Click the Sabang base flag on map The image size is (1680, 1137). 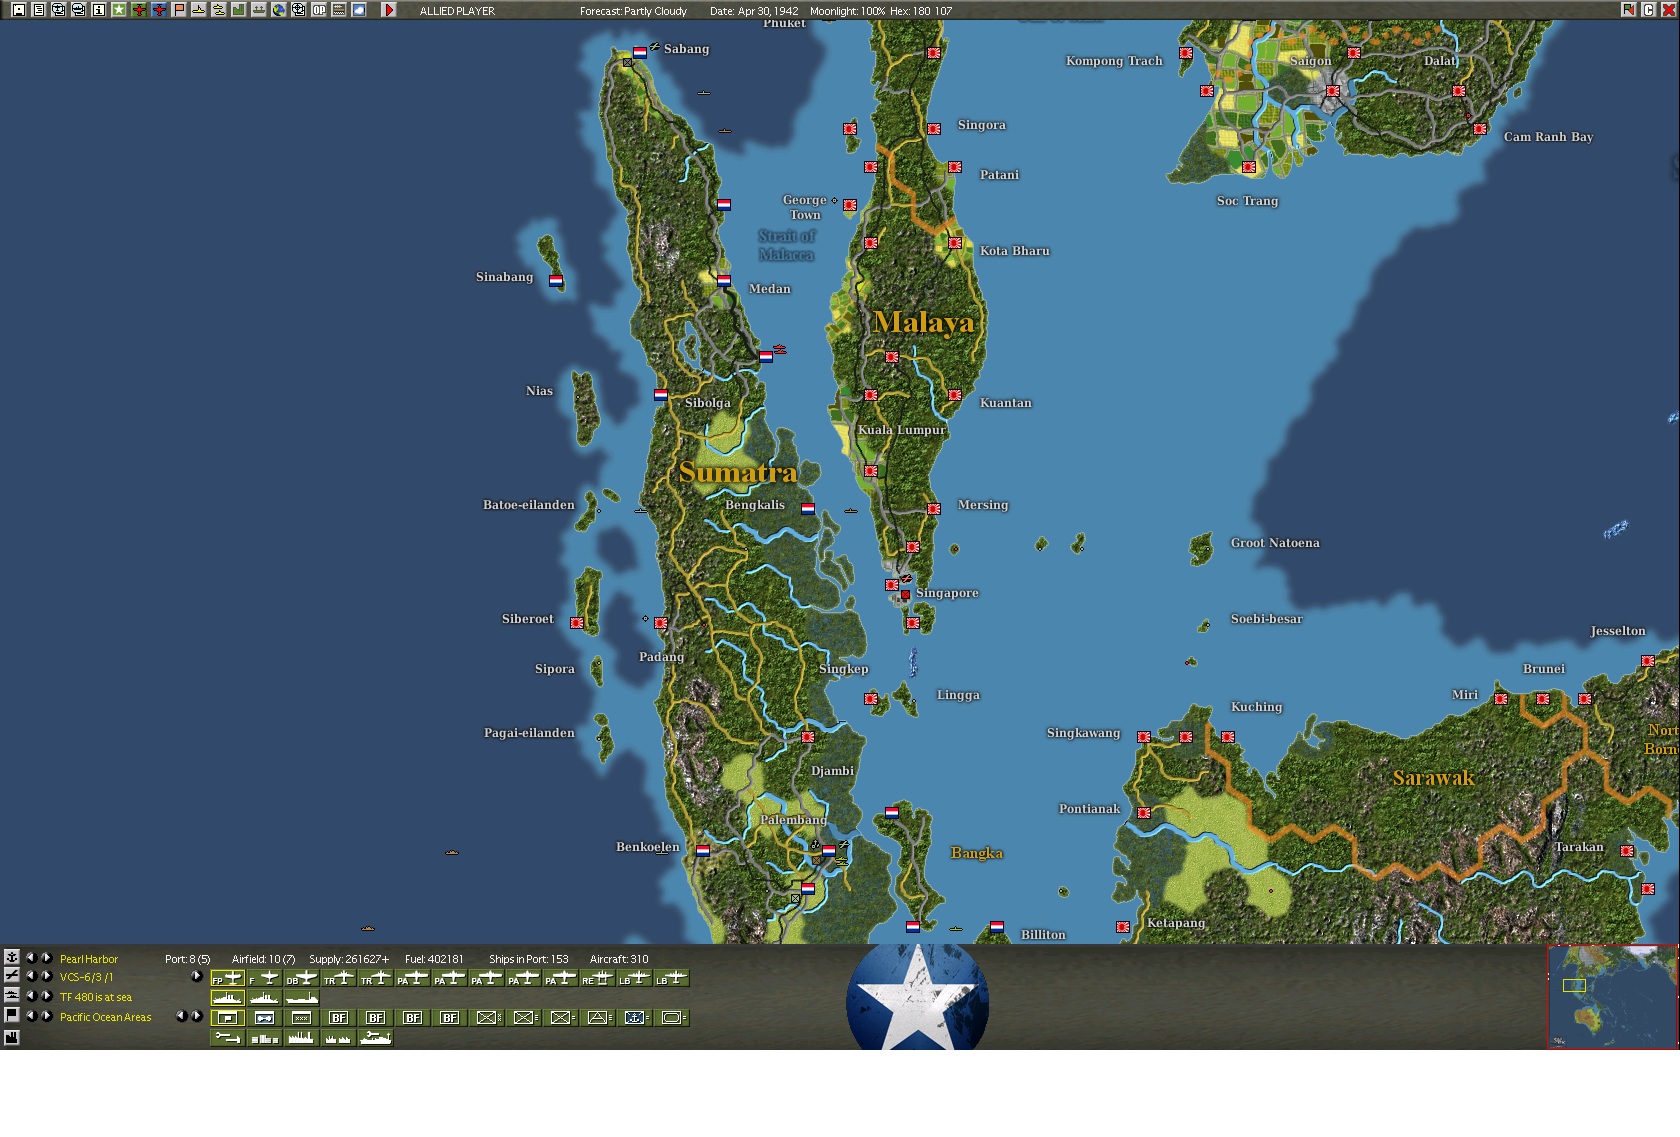coord(640,52)
